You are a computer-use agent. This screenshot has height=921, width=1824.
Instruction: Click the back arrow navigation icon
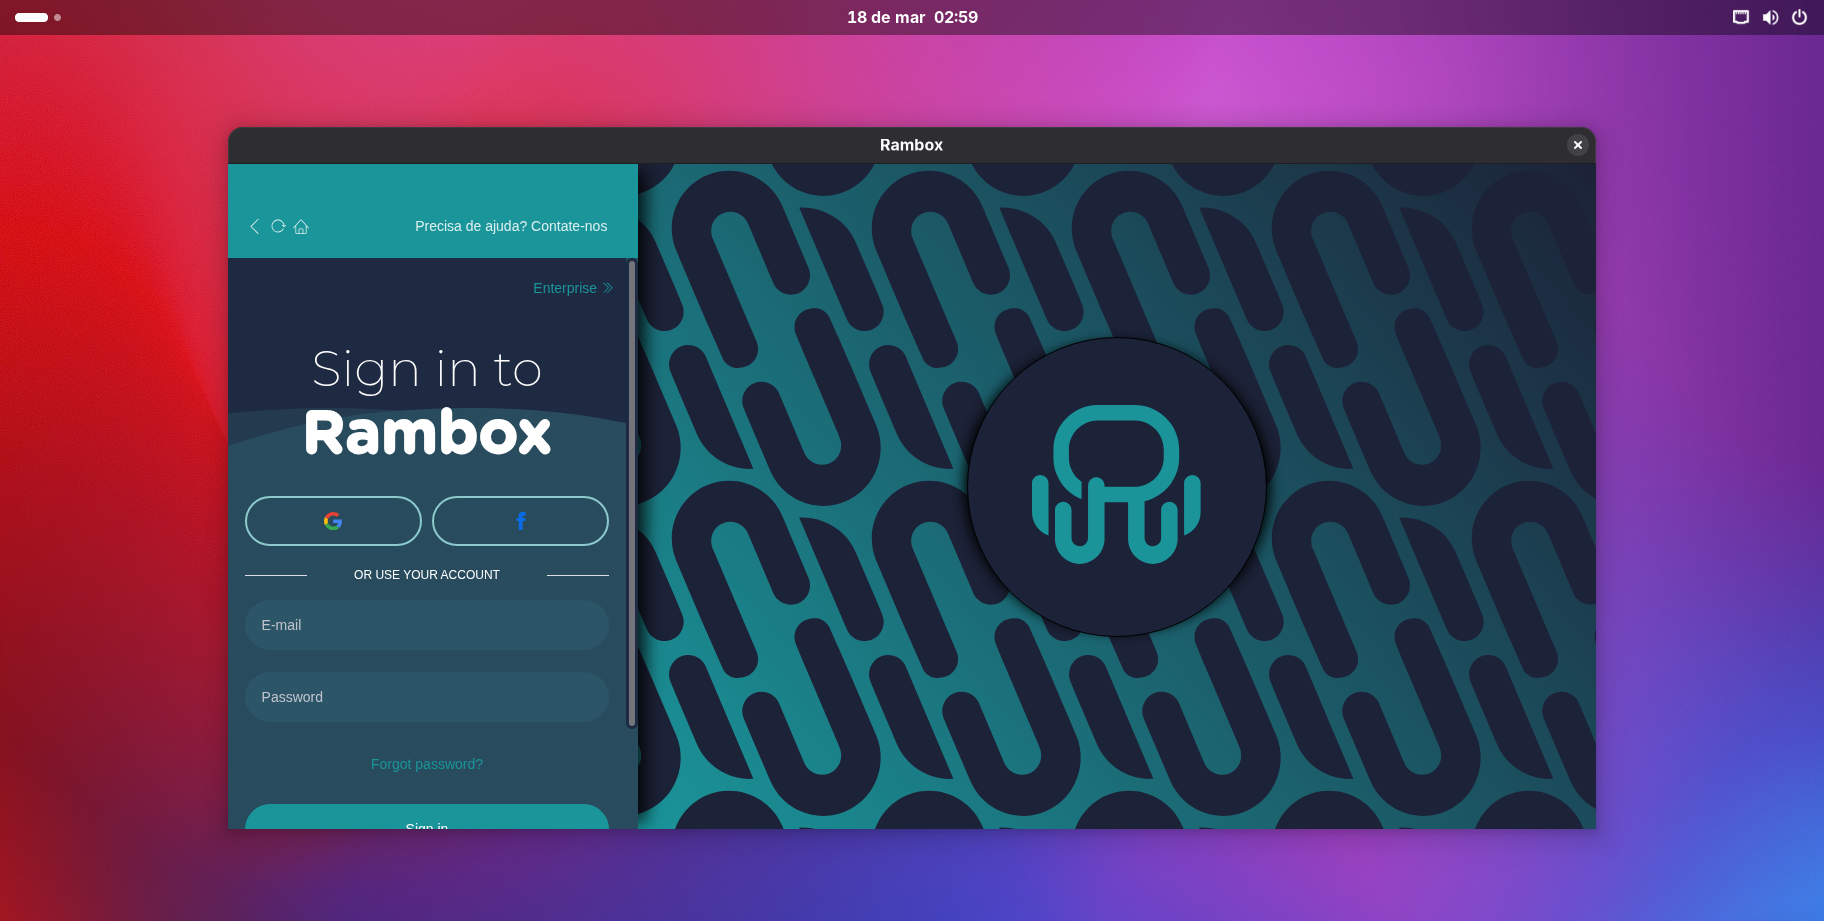(x=254, y=226)
